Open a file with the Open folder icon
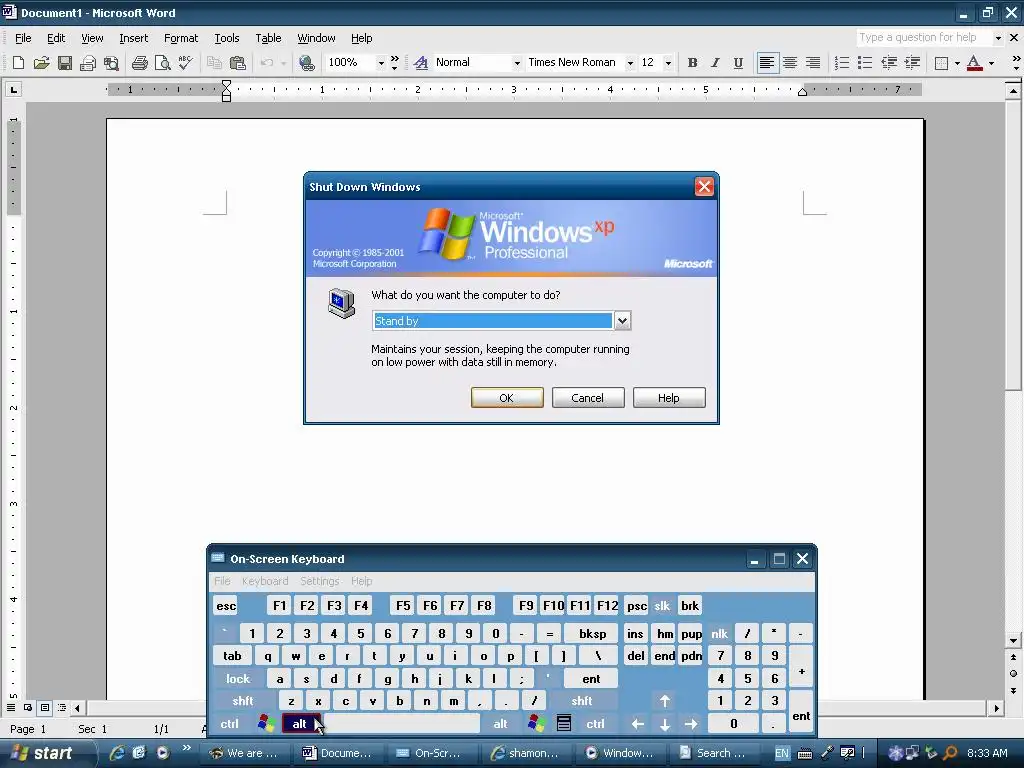Image resolution: width=1024 pixels, height=768 pixels. pyautogui.click(x=41, y=63)
